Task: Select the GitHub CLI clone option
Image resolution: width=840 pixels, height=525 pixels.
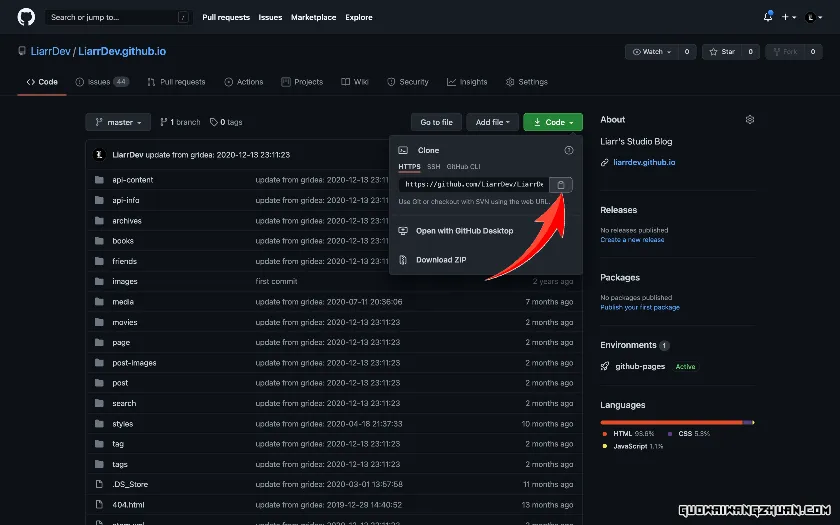Action: 463,167
